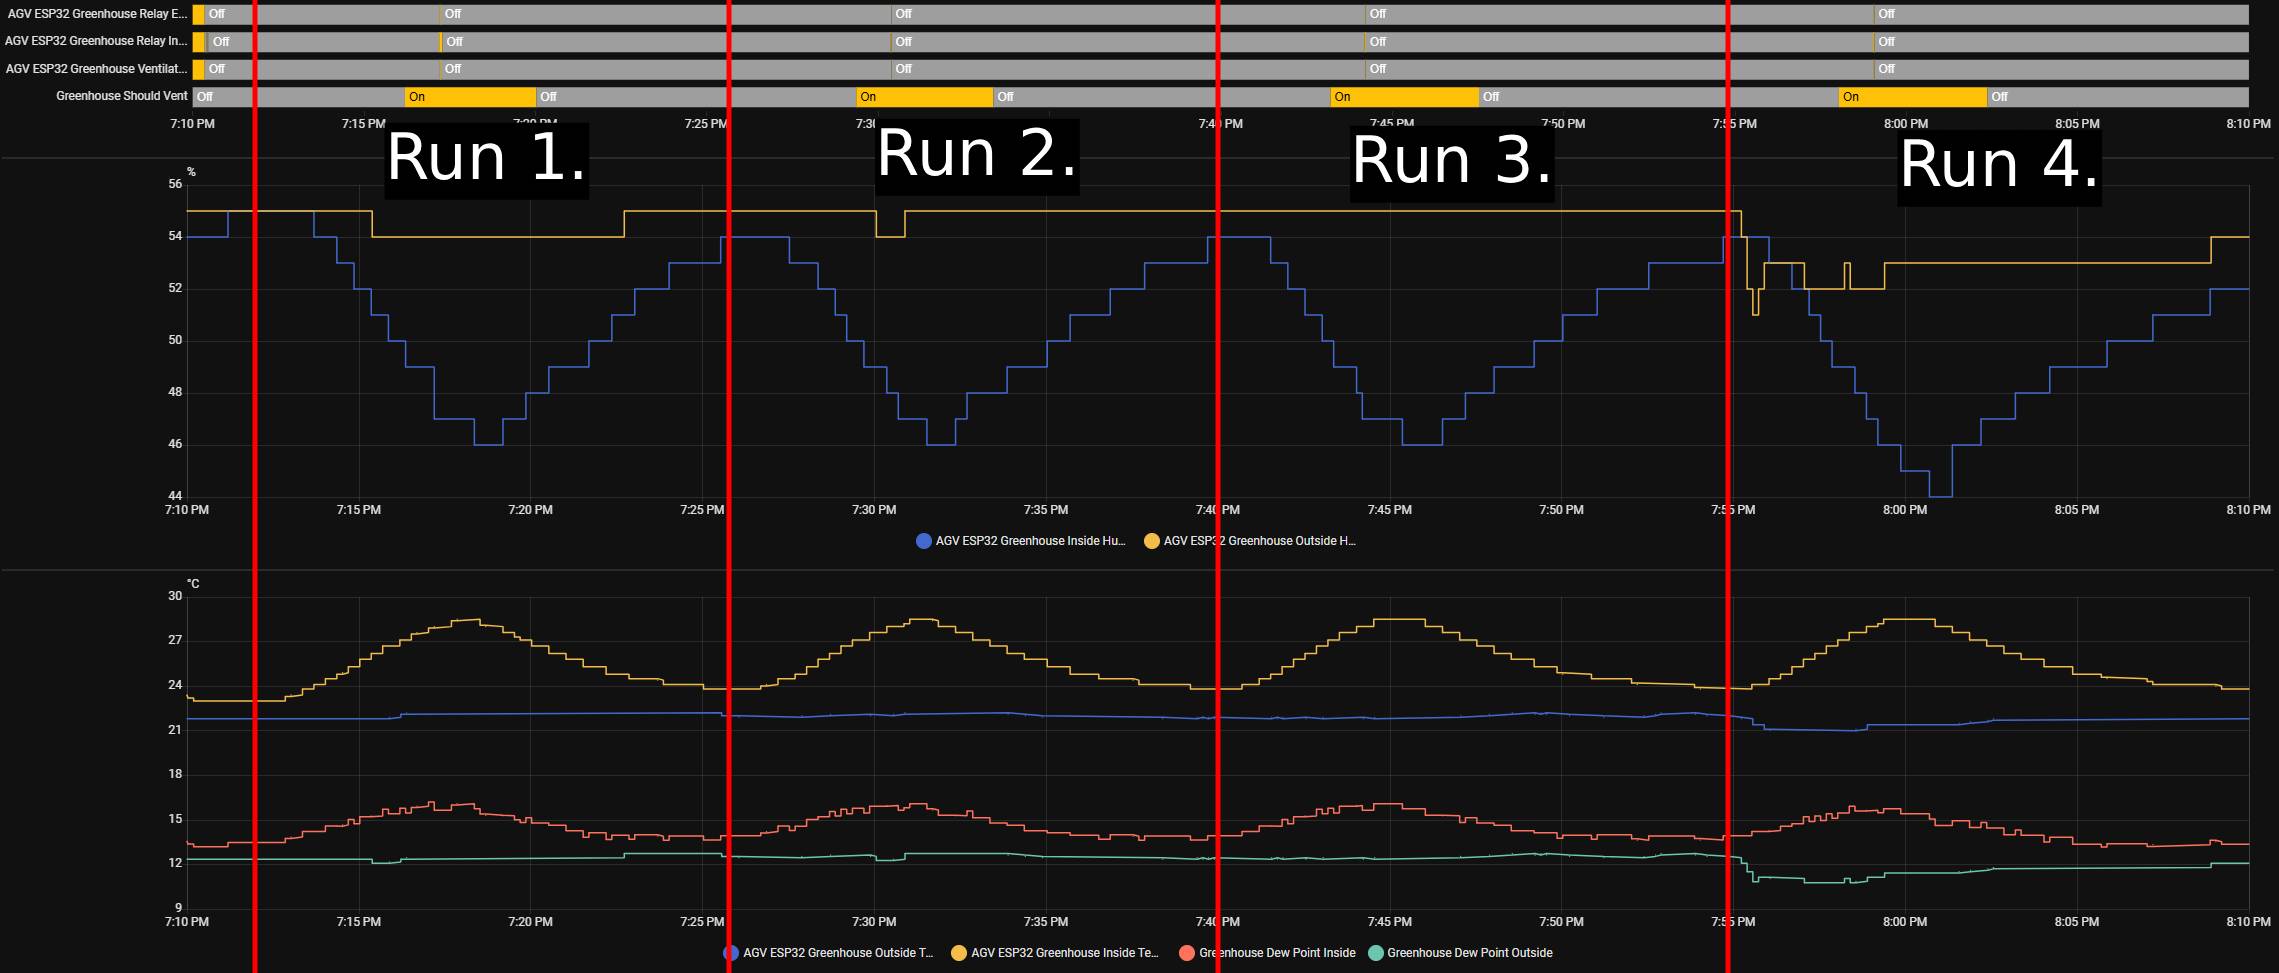Toggle the Outside Humidity series yellow legend dot
This screenshot has width=2279, height=973.
pyautogui.click(x=1152, y=541)
